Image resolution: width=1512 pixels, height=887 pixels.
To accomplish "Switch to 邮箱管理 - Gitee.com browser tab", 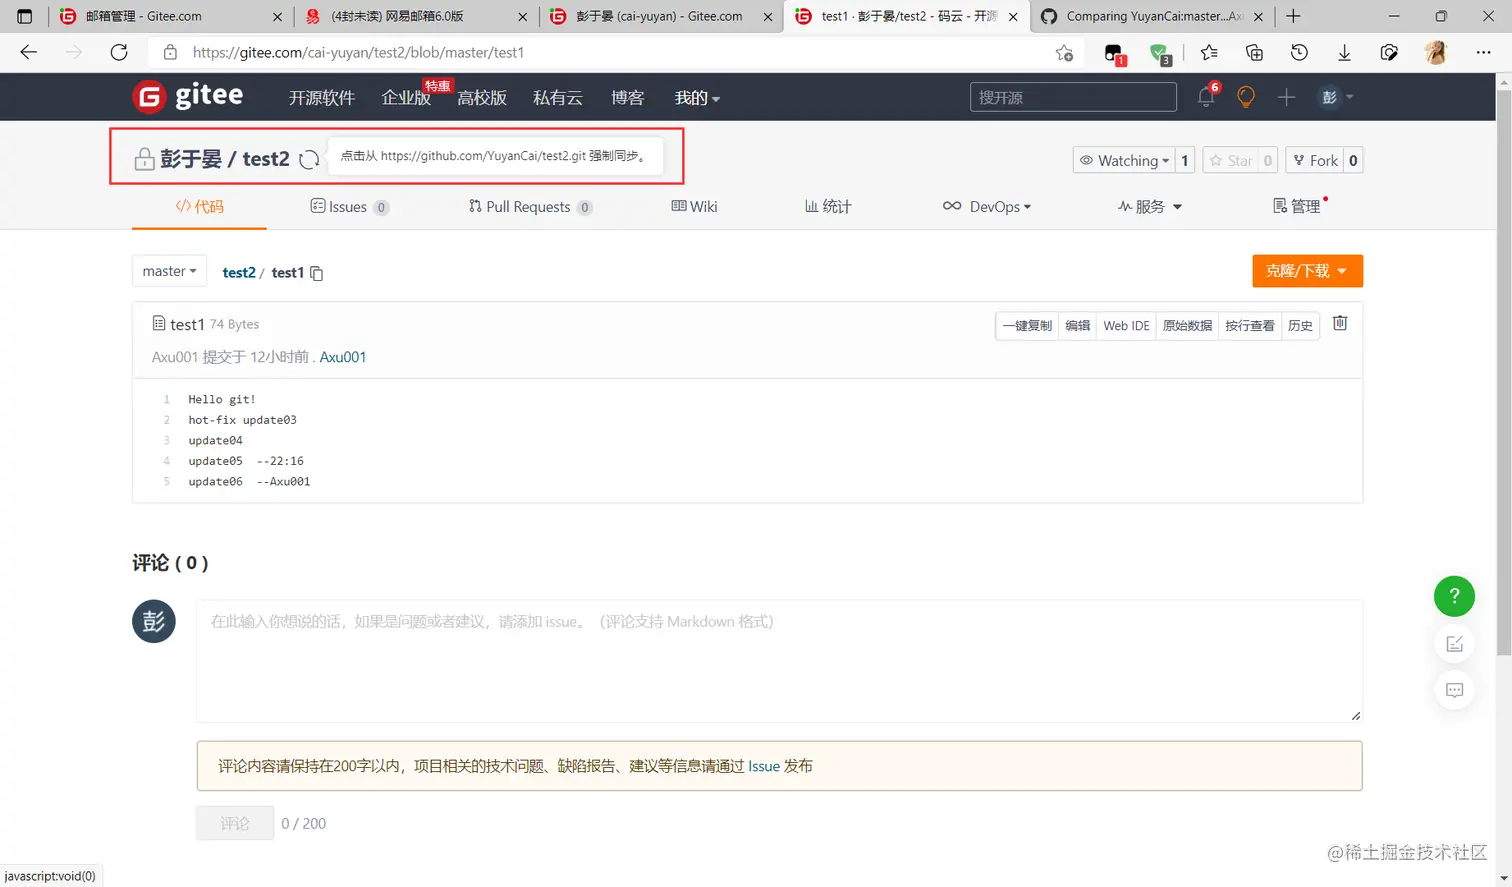I will click(169, 16).
